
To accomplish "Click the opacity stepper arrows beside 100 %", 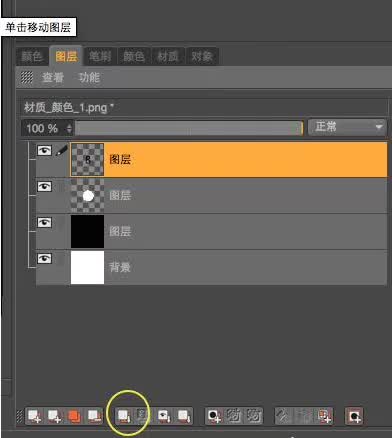I will [69, 128].
